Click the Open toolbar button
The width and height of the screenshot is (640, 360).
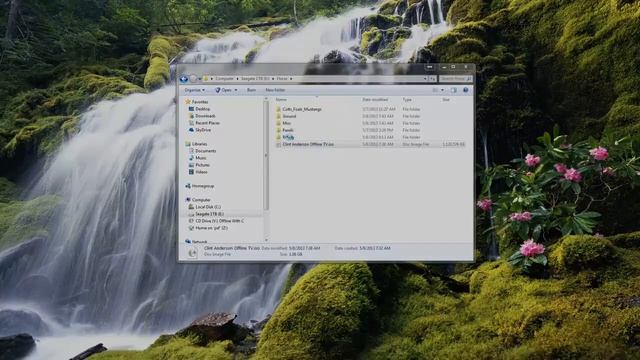point(224,90)
